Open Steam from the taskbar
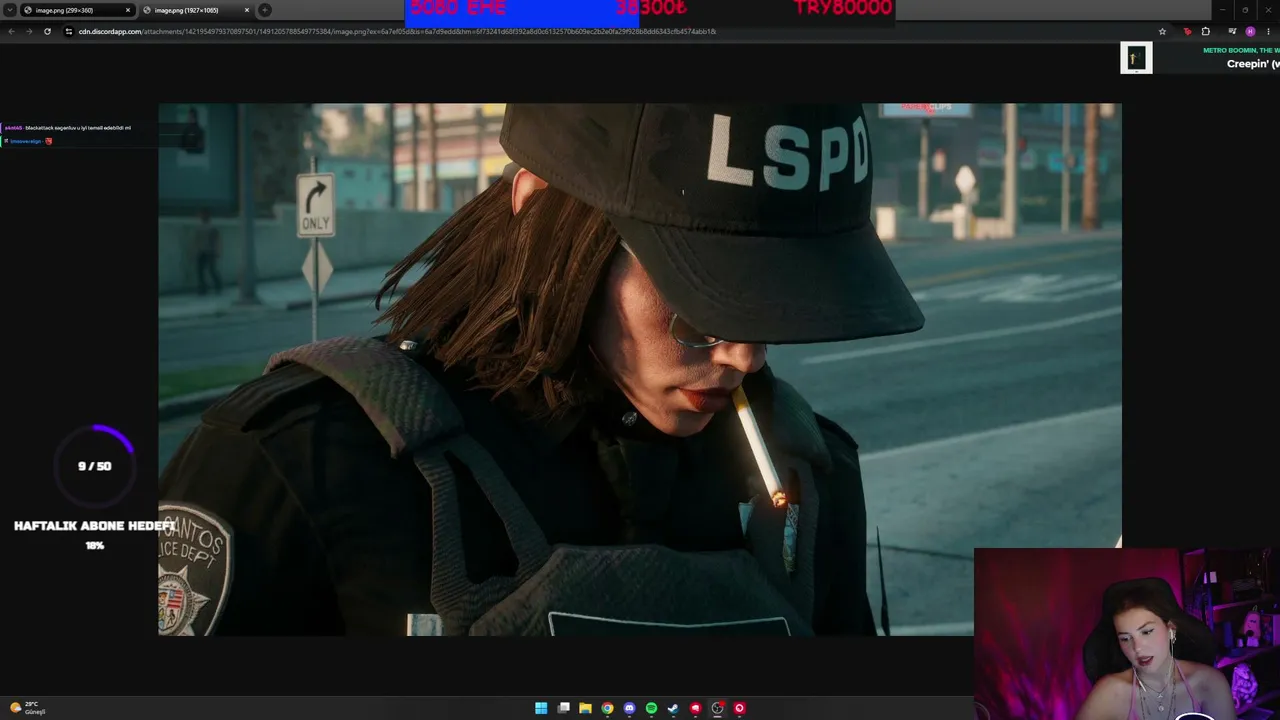 673,708
